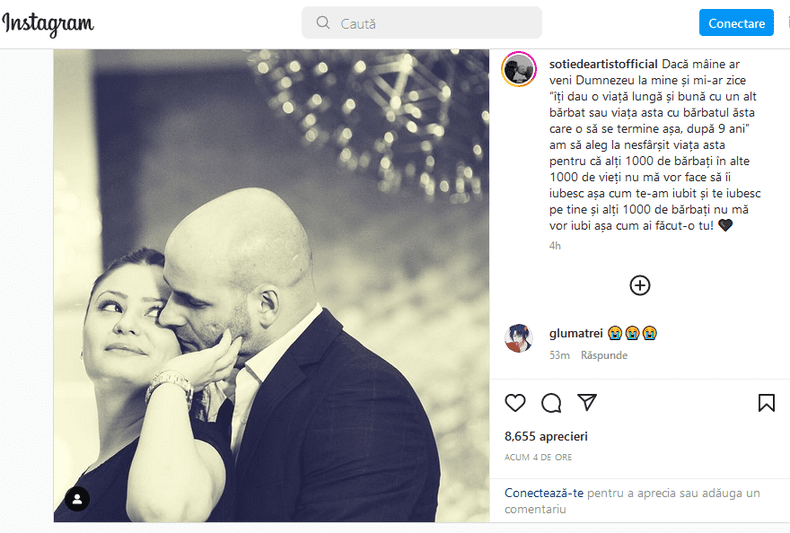The height and width of the screenshot is (533, 790).
Task: Share post with paper plane icon
Action: coord(587,402)
